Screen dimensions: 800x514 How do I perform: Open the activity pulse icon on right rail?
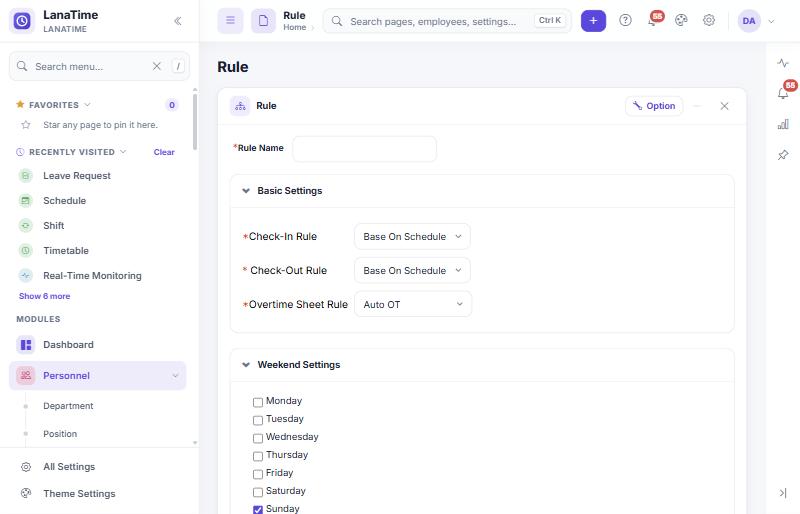click(x=783, y=63)
